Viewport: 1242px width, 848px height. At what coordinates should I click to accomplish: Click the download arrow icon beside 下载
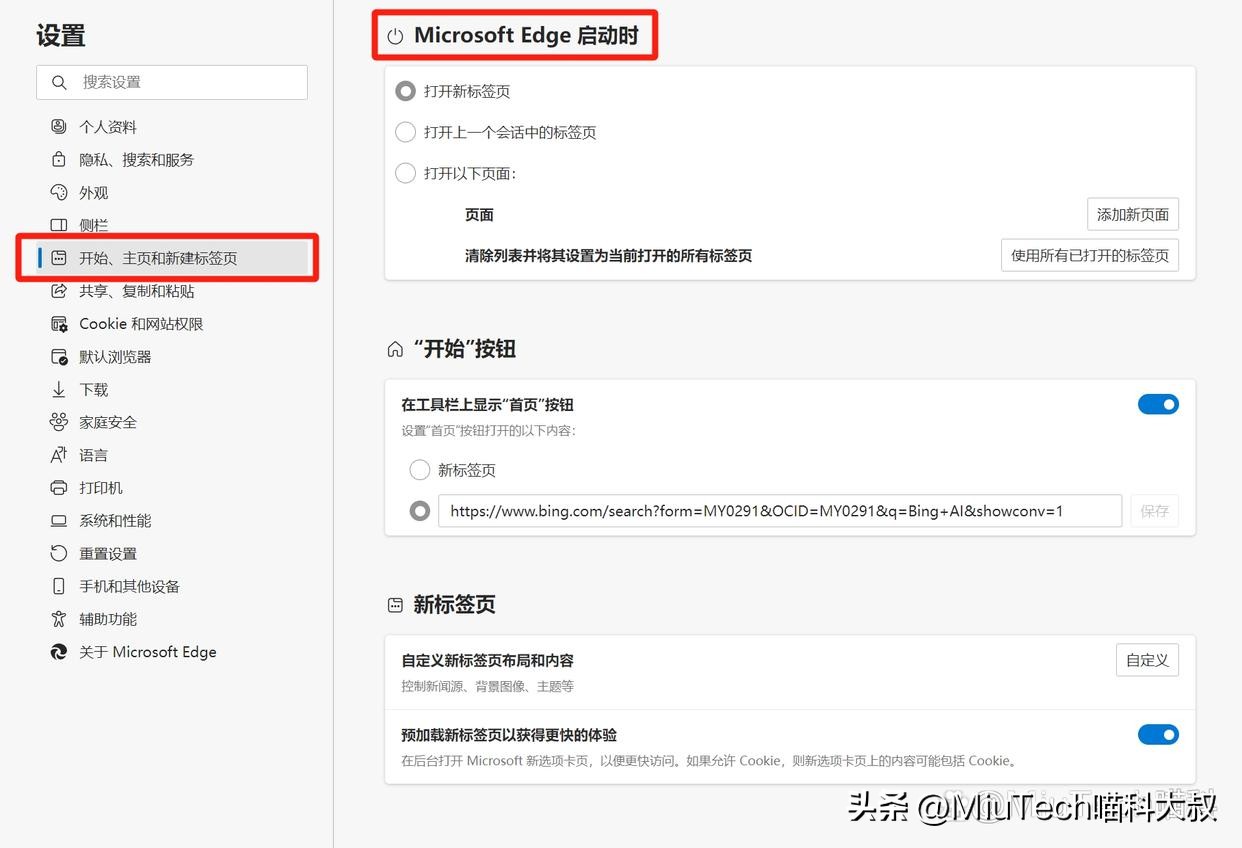[59, 390]
